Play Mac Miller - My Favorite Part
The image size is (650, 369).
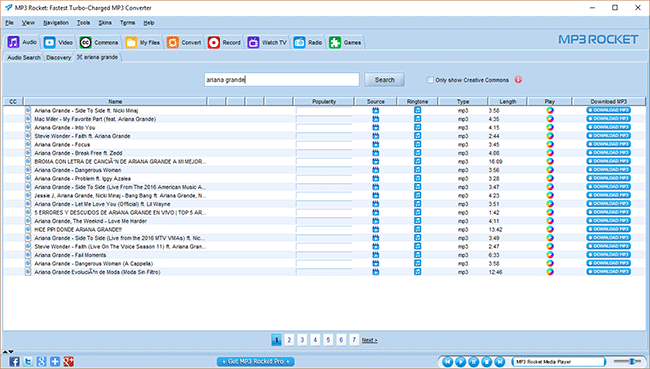(x=550, y=119)
